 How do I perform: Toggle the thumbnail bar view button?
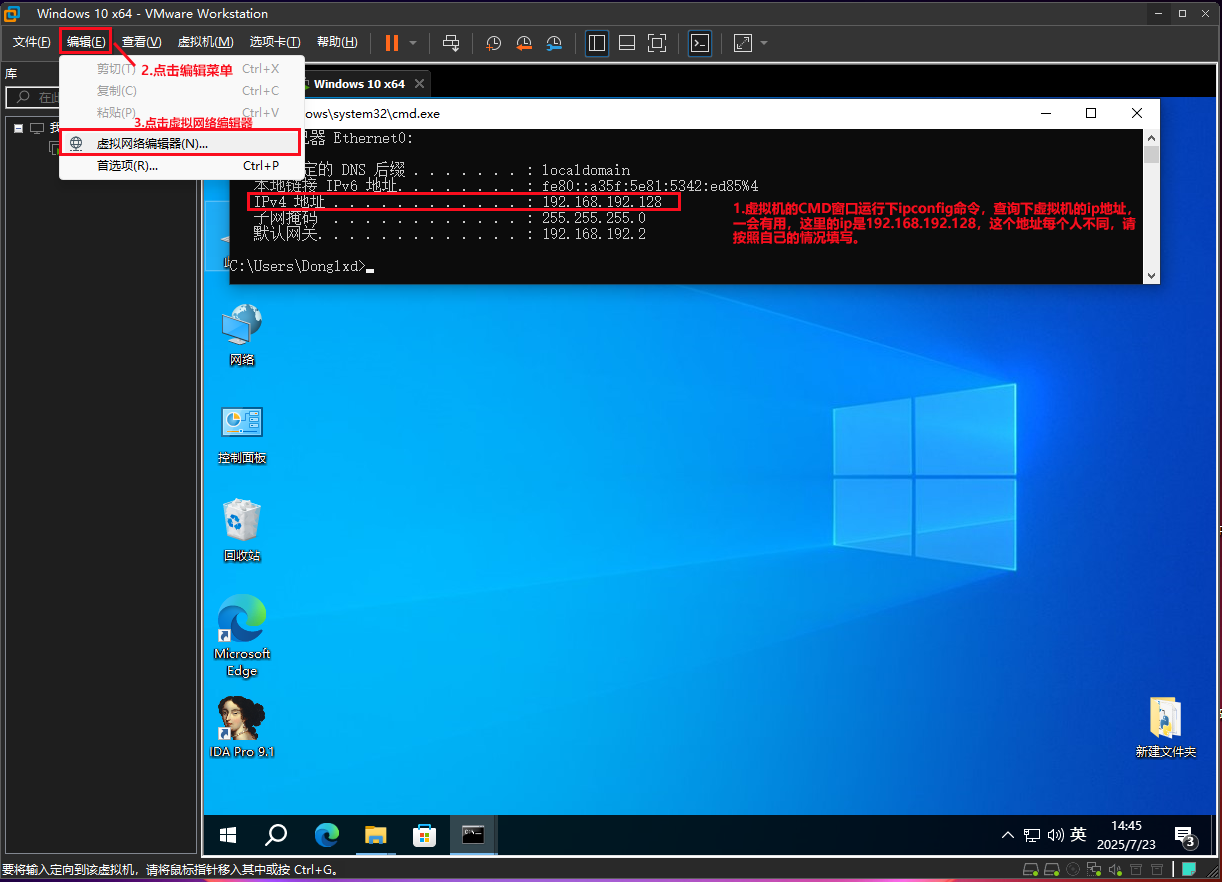coord(627,43)
